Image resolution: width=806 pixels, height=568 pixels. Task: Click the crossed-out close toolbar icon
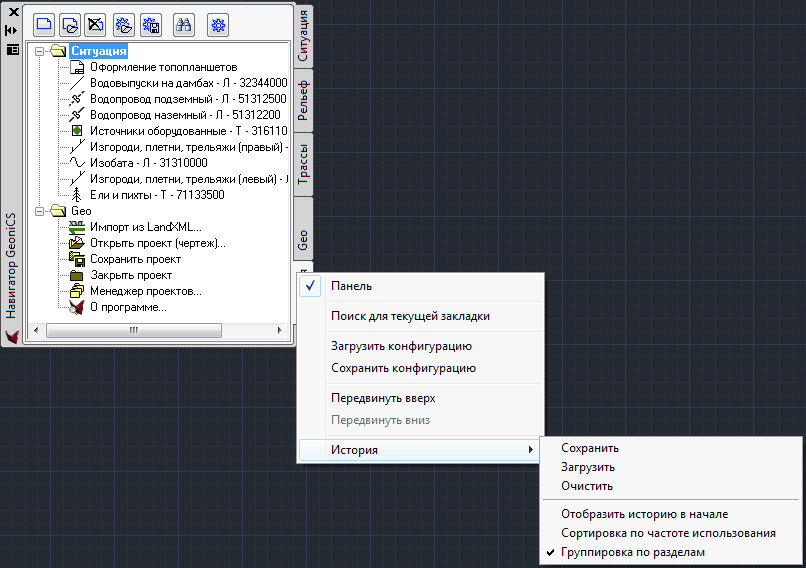95,24
